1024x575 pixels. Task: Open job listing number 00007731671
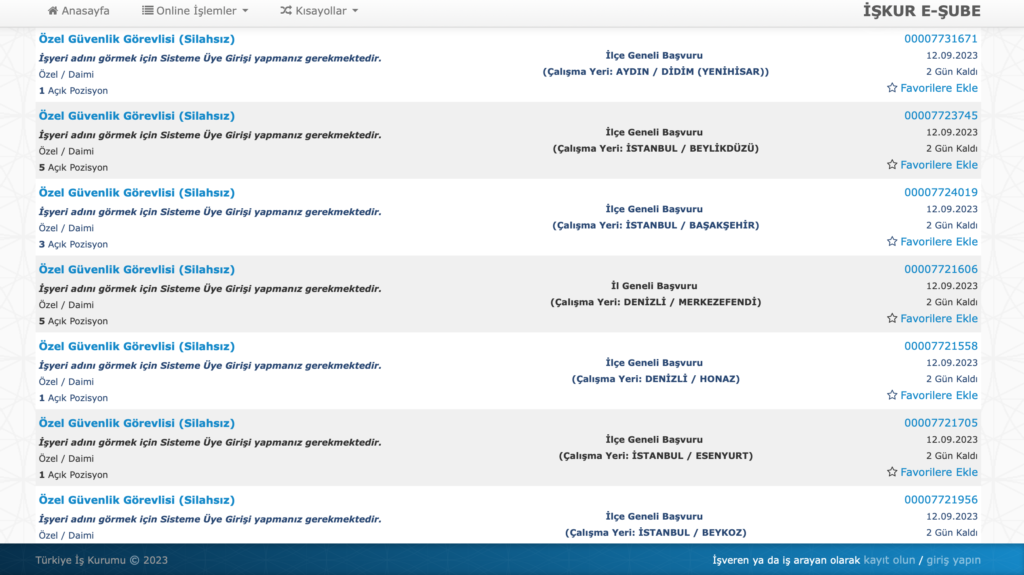tap(940, 39)
